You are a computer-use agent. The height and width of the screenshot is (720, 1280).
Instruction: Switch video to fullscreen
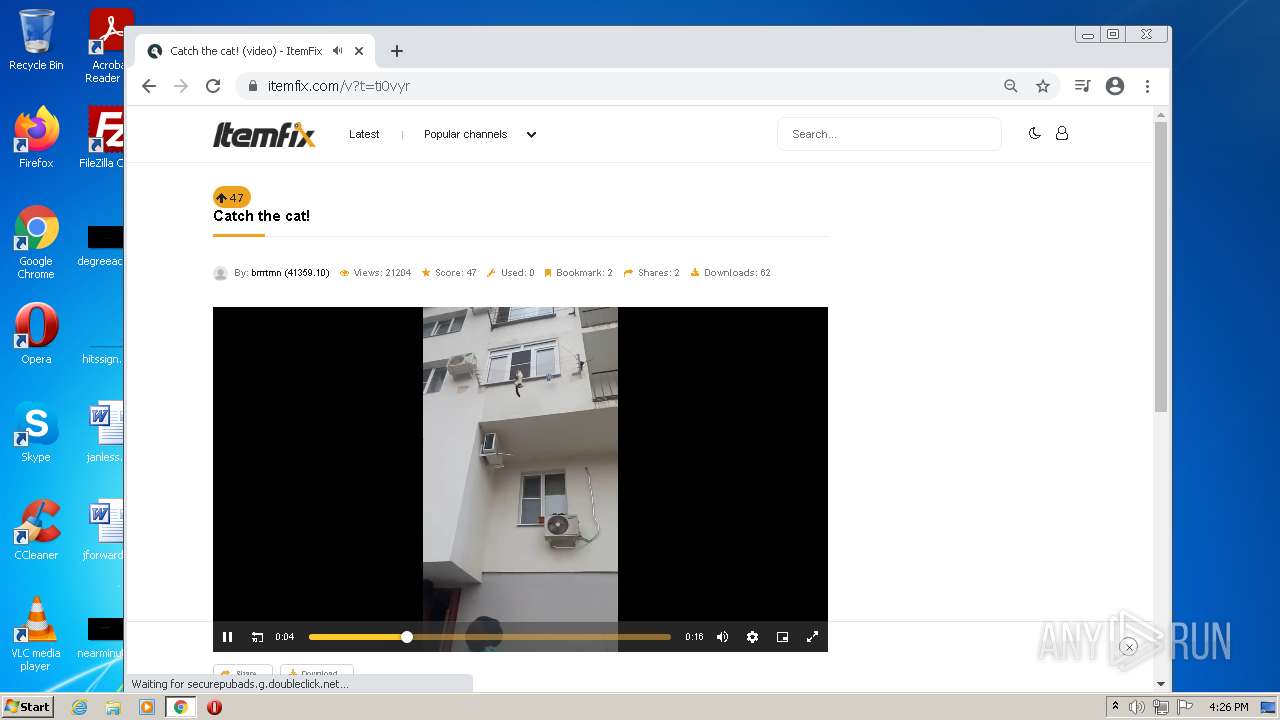[812, 637]
